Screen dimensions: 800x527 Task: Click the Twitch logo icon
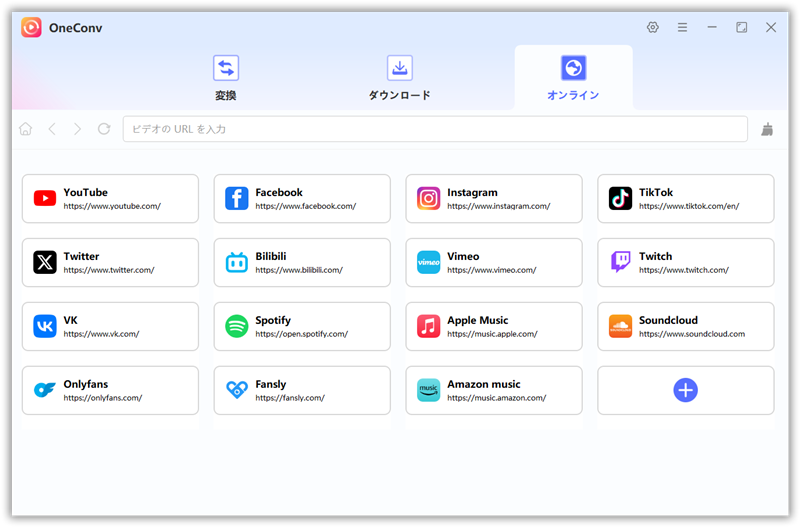620,262
